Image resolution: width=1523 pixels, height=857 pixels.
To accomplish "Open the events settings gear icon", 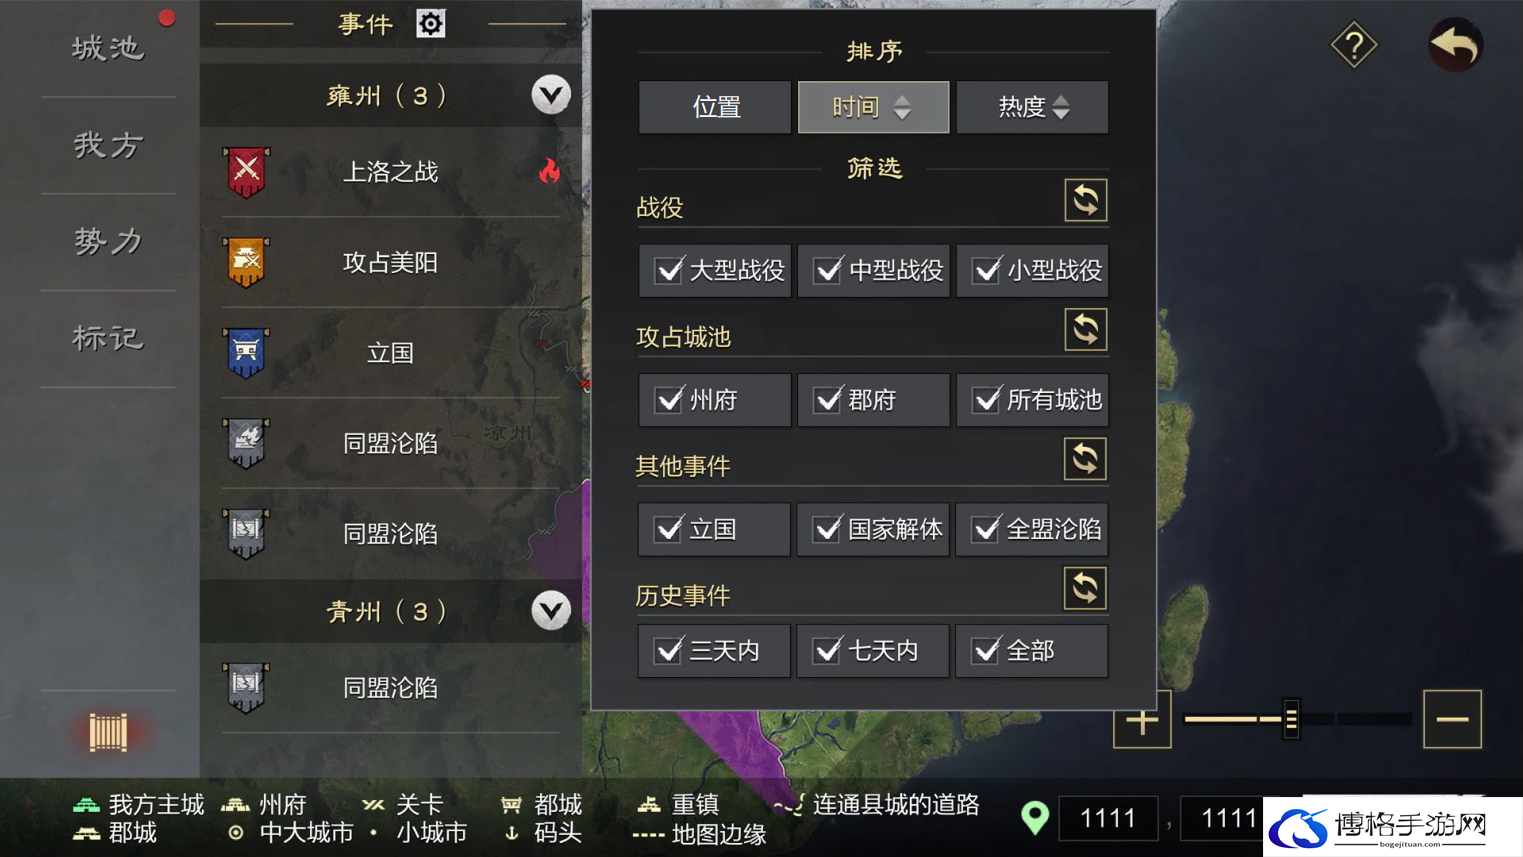I will coord(431,23).
